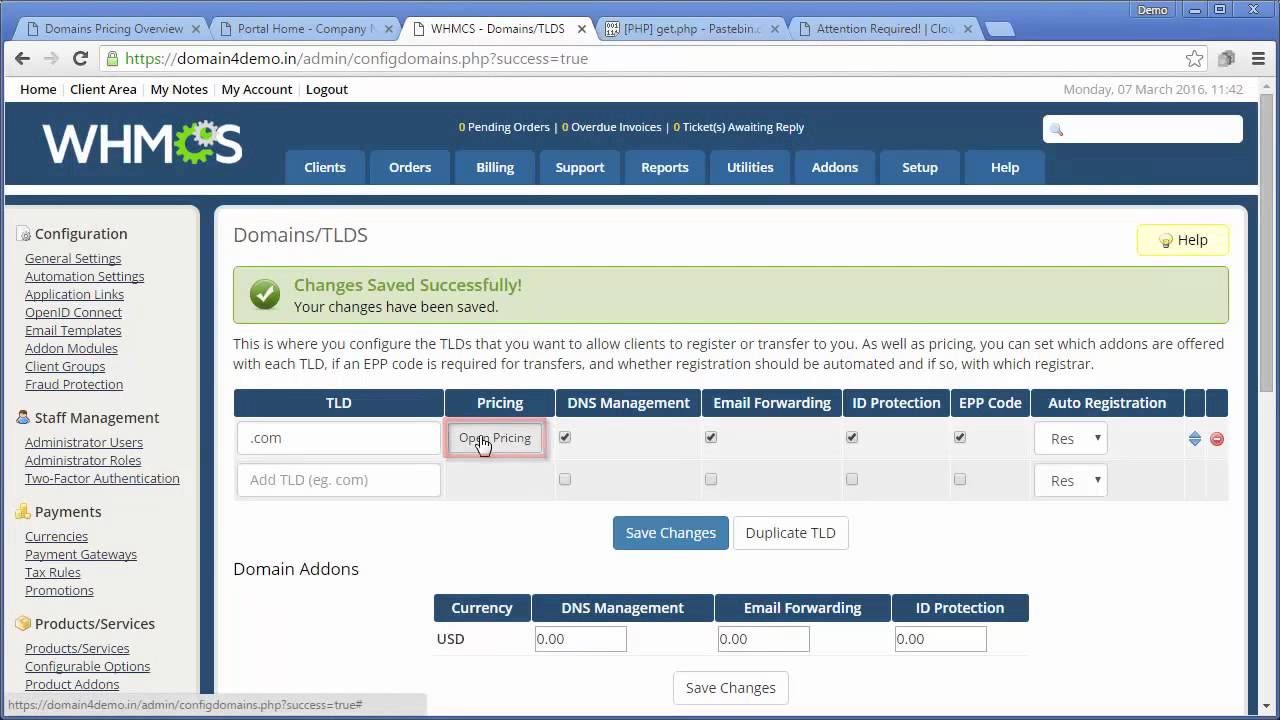Click the blue reorder arrows in the .com row
Screen dimensions: 1280x720
pyautogui.click(x=1195, y=438)
